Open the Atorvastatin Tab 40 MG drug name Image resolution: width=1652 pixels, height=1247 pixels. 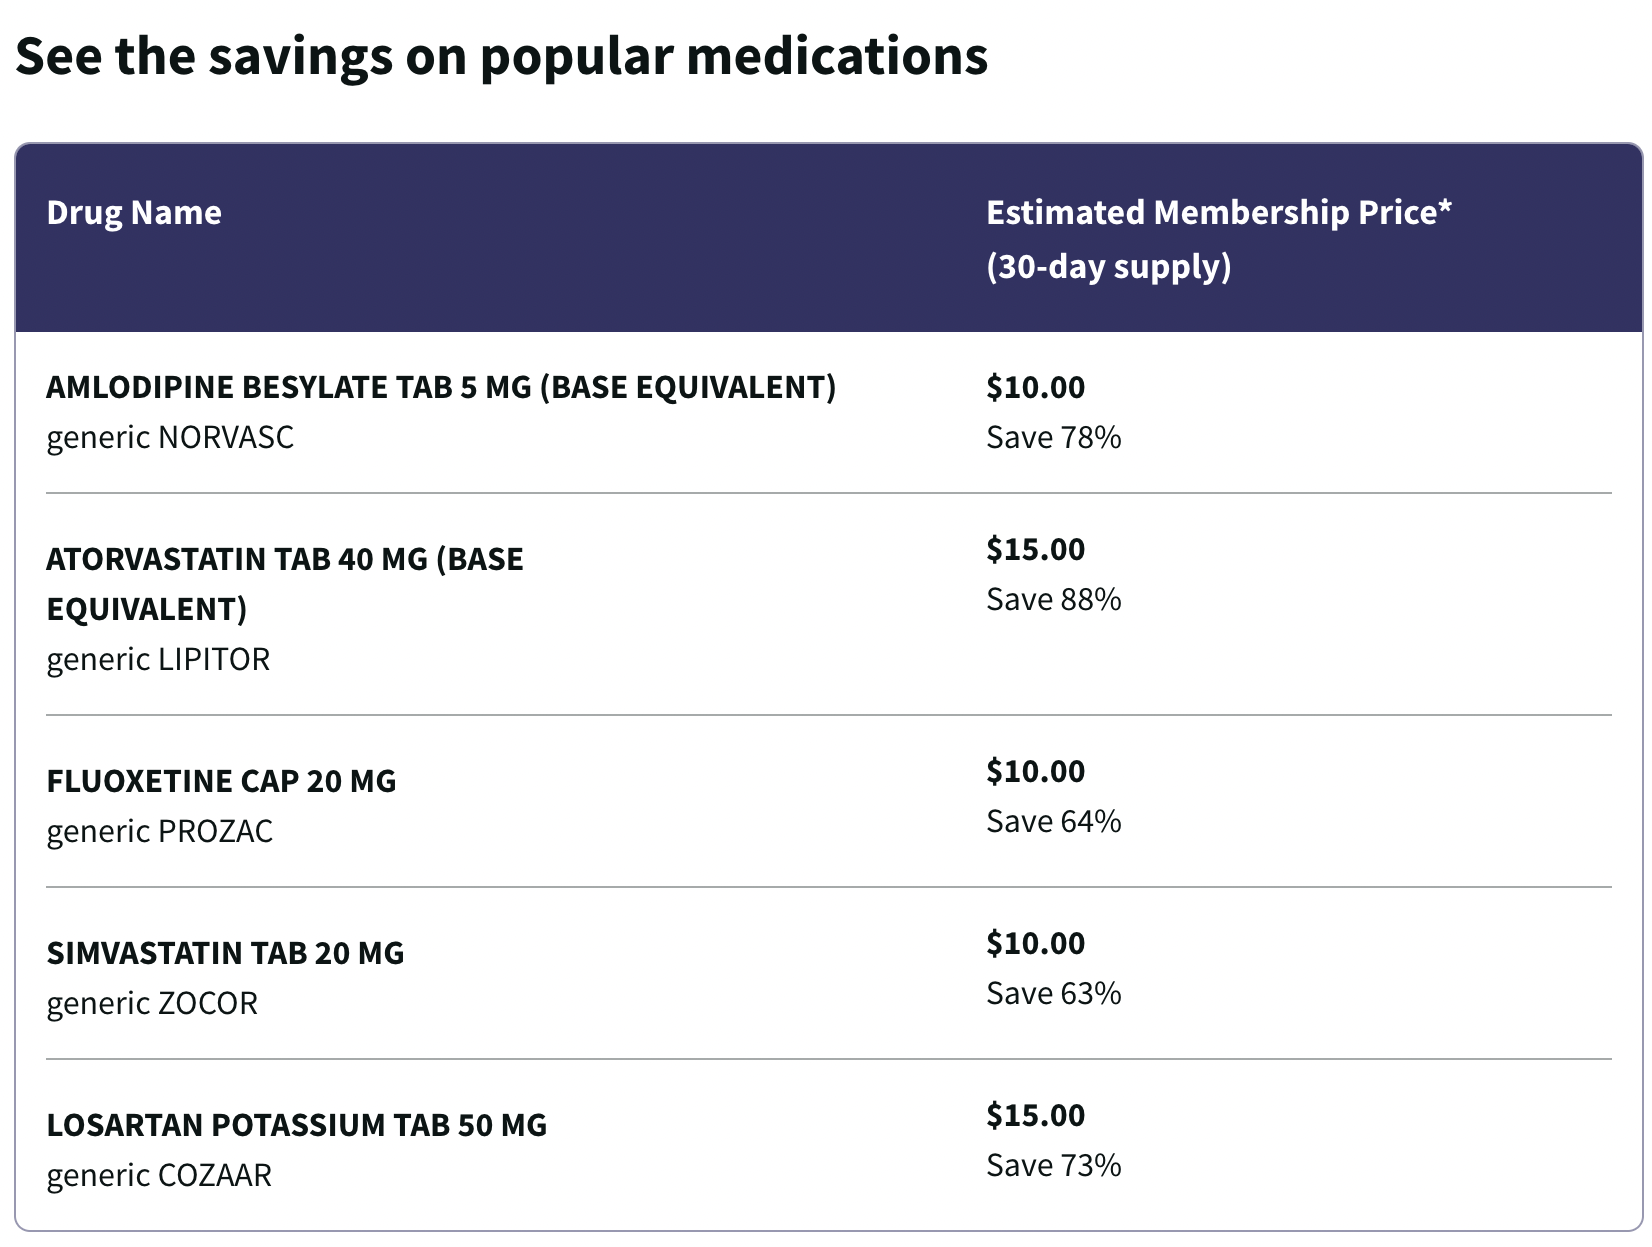click(284, 583)
